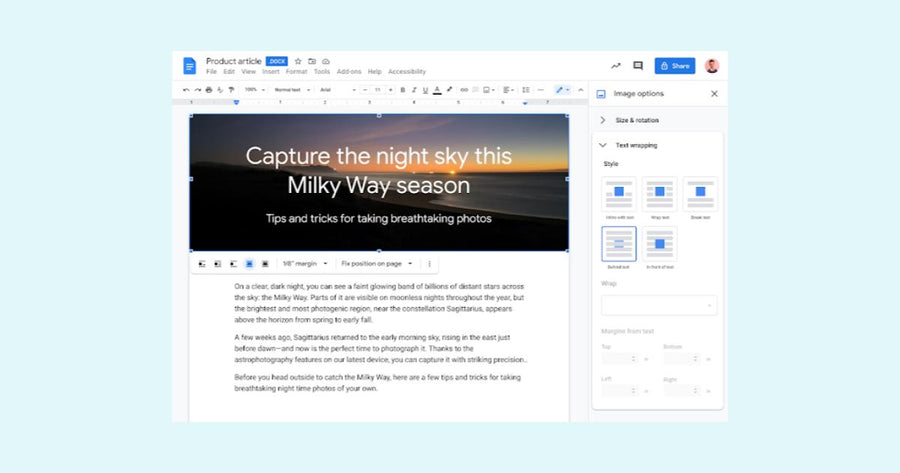Insert a link from toolbar
Screen dimensions: 900x473
point(464,90)
